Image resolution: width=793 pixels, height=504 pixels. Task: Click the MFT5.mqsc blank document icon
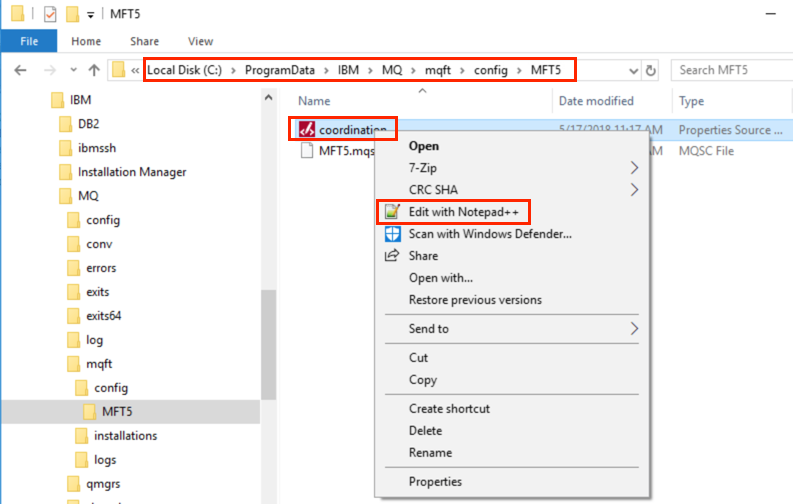click(x=306, y=151)
